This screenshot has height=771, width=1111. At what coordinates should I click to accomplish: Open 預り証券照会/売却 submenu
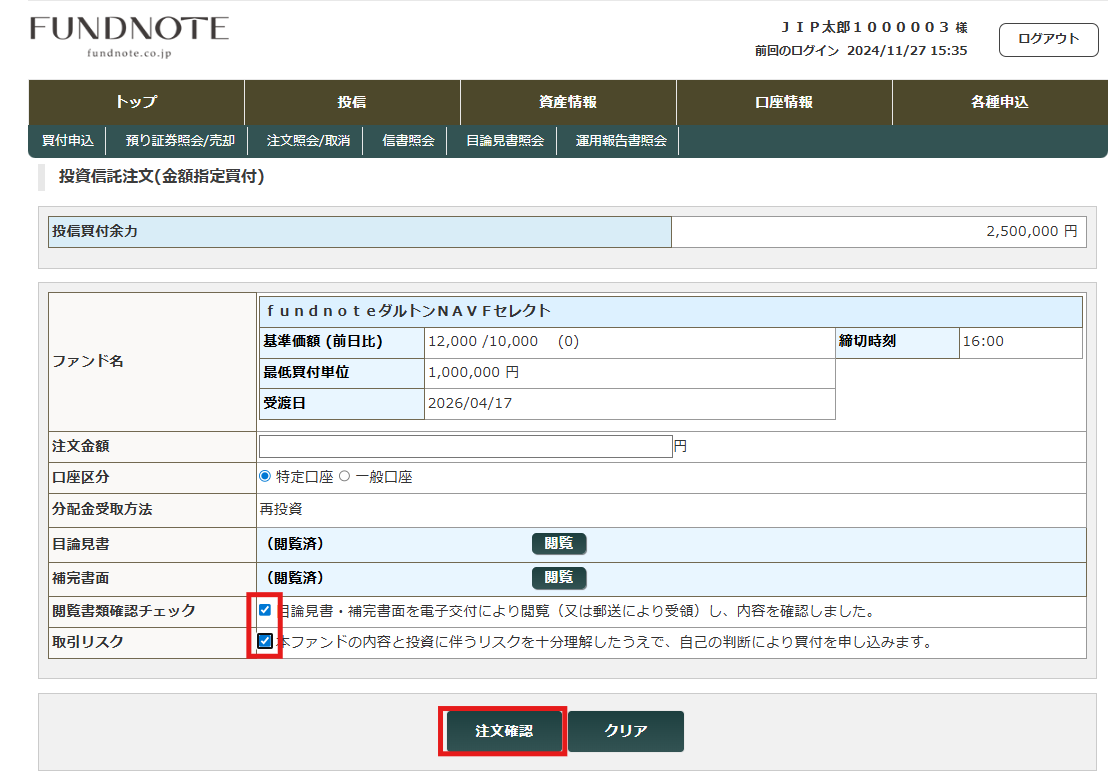coord(180,141)
